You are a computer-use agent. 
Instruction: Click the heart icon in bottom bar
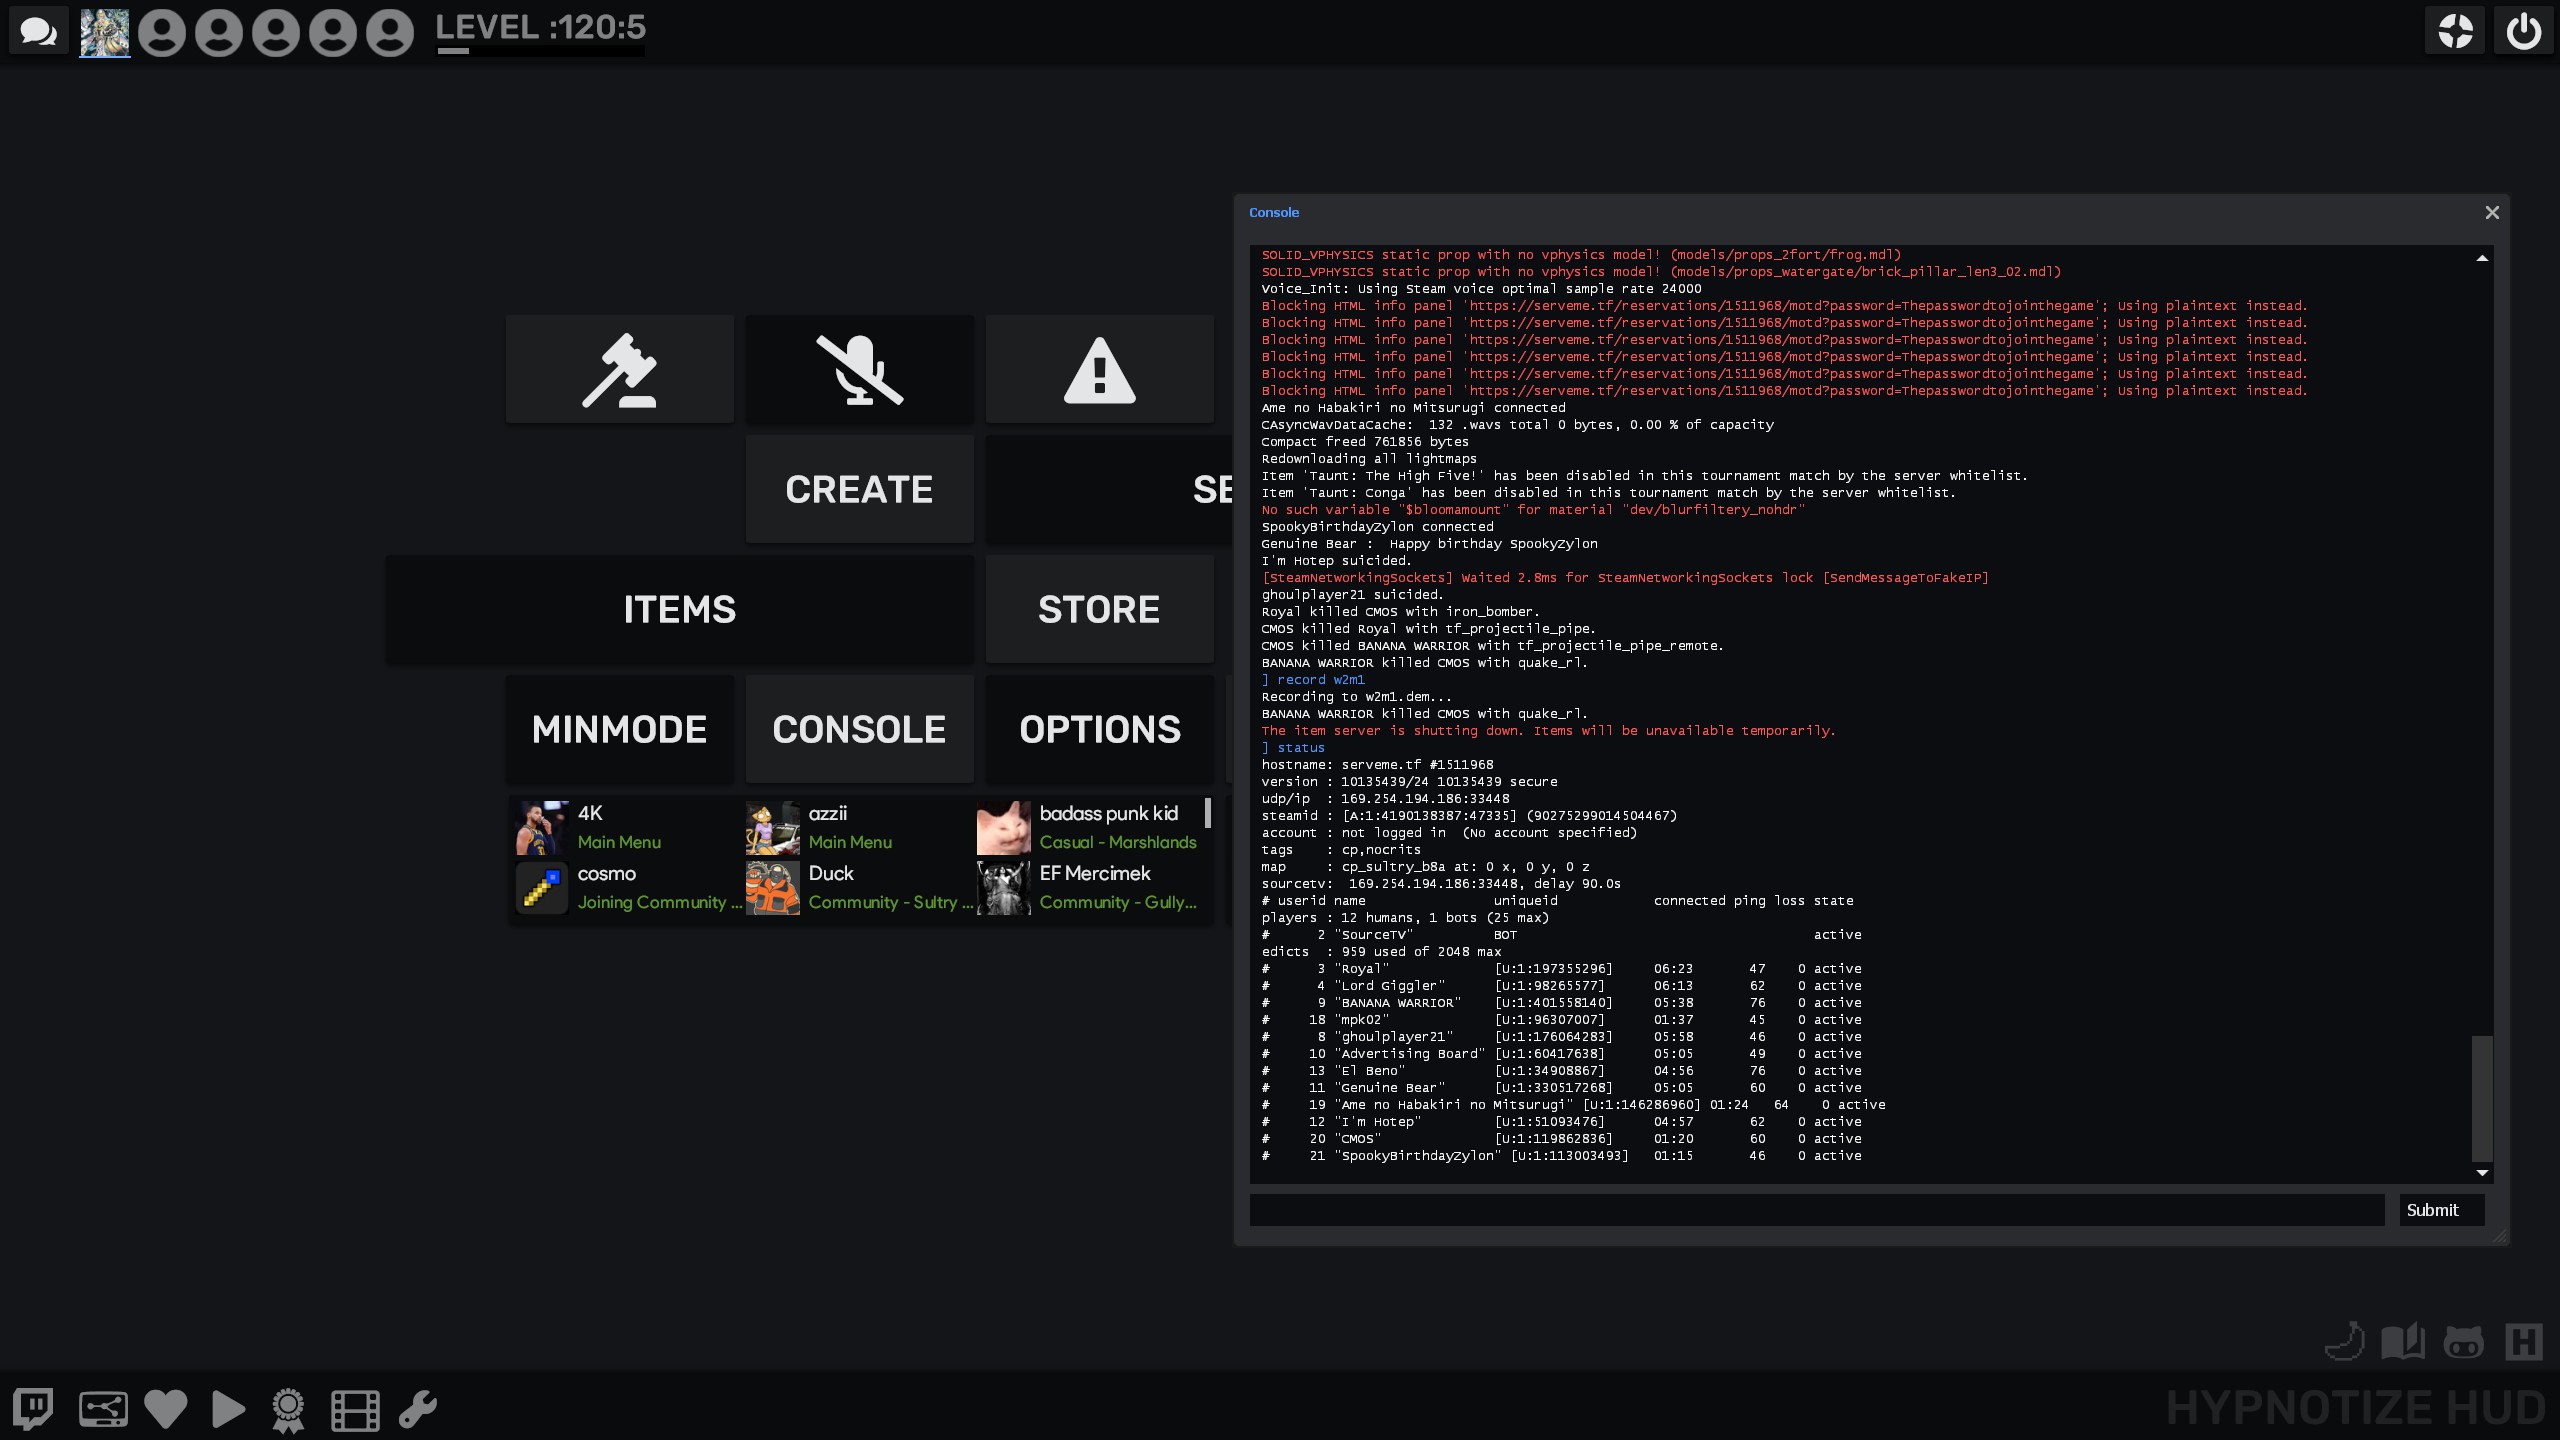[x=166, y=1409]
